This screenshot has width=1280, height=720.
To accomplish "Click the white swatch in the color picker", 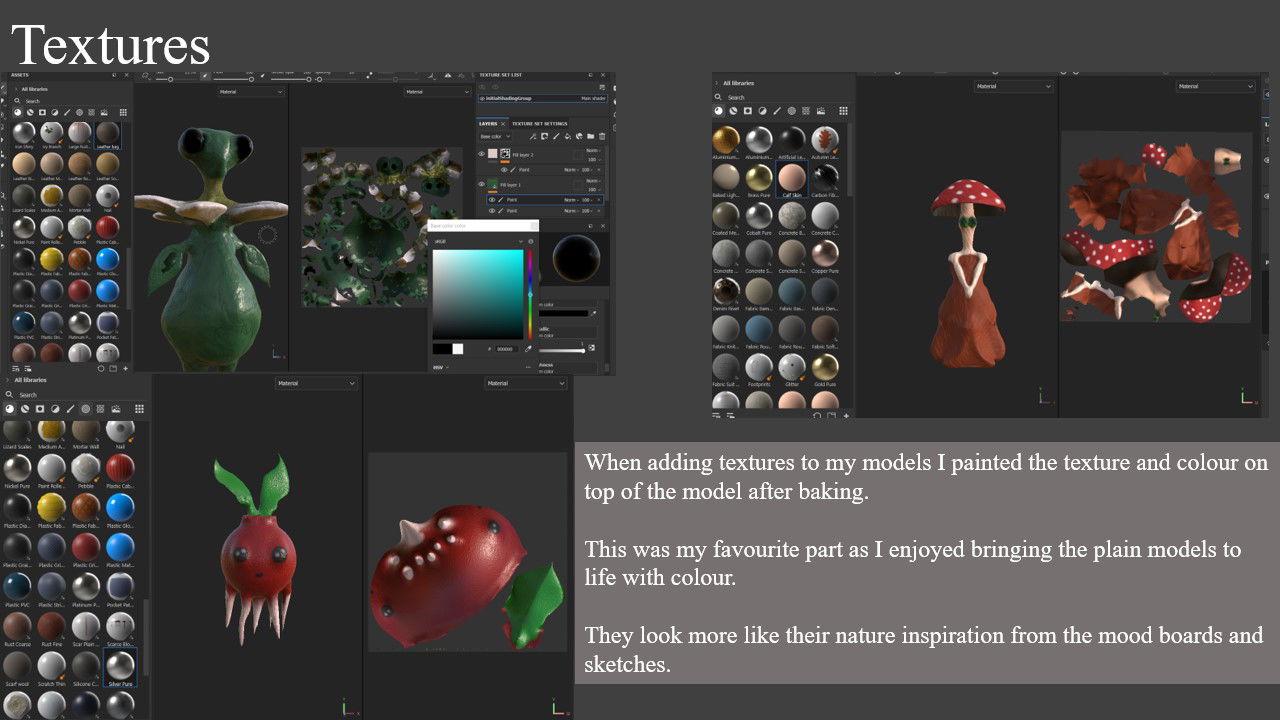I will point(458,349).
